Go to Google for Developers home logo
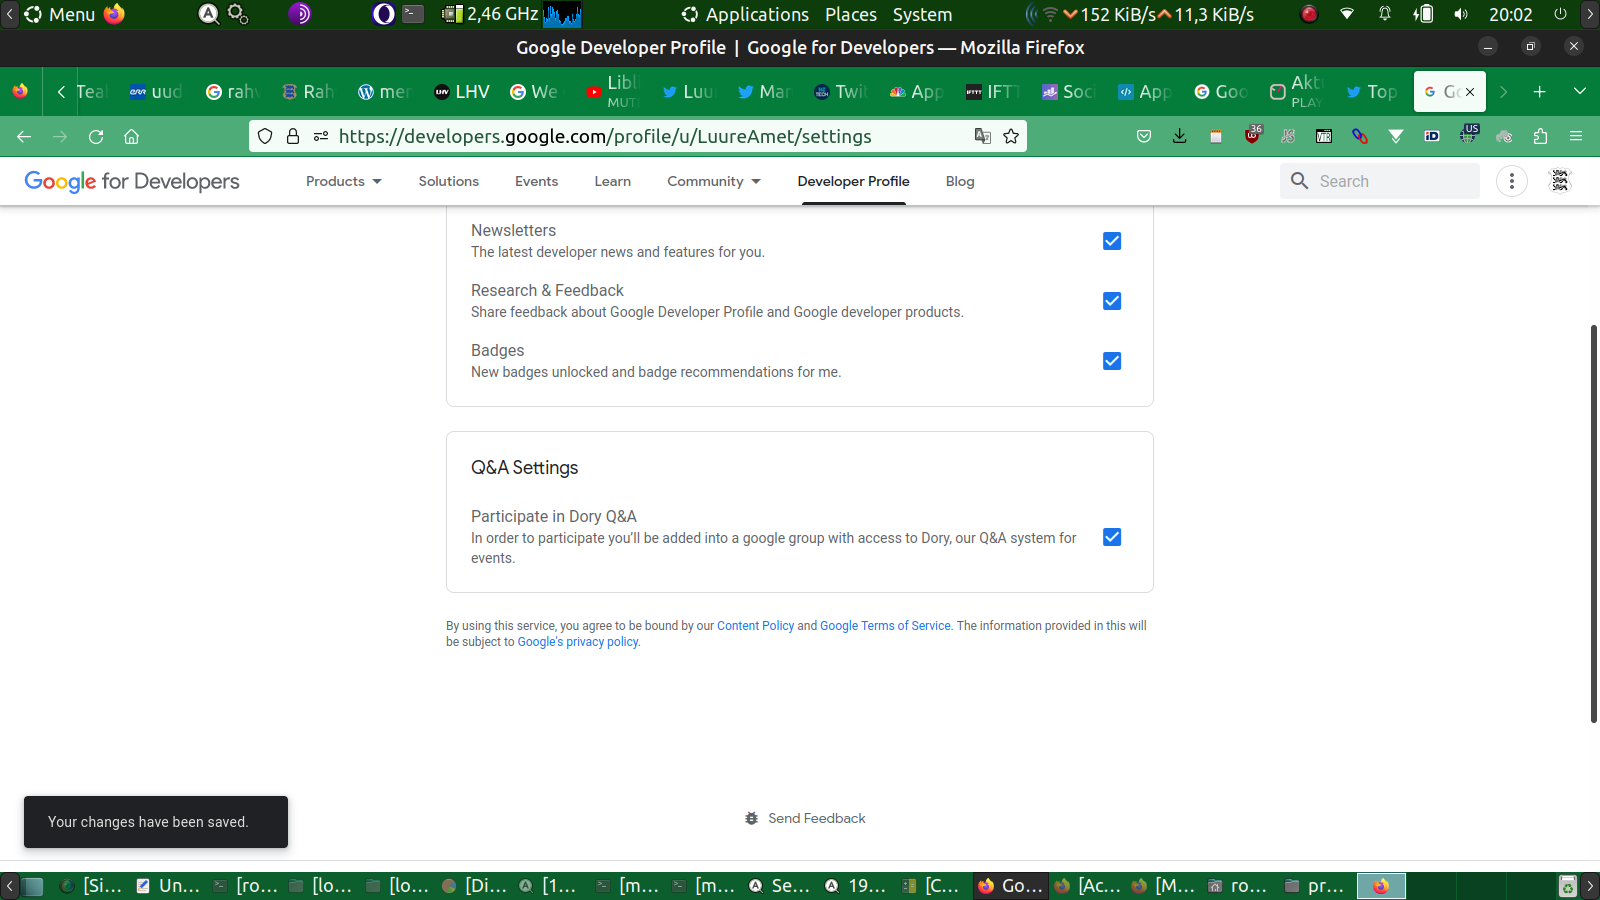The height and width of the screenshot is (900, 1600). 132,181
